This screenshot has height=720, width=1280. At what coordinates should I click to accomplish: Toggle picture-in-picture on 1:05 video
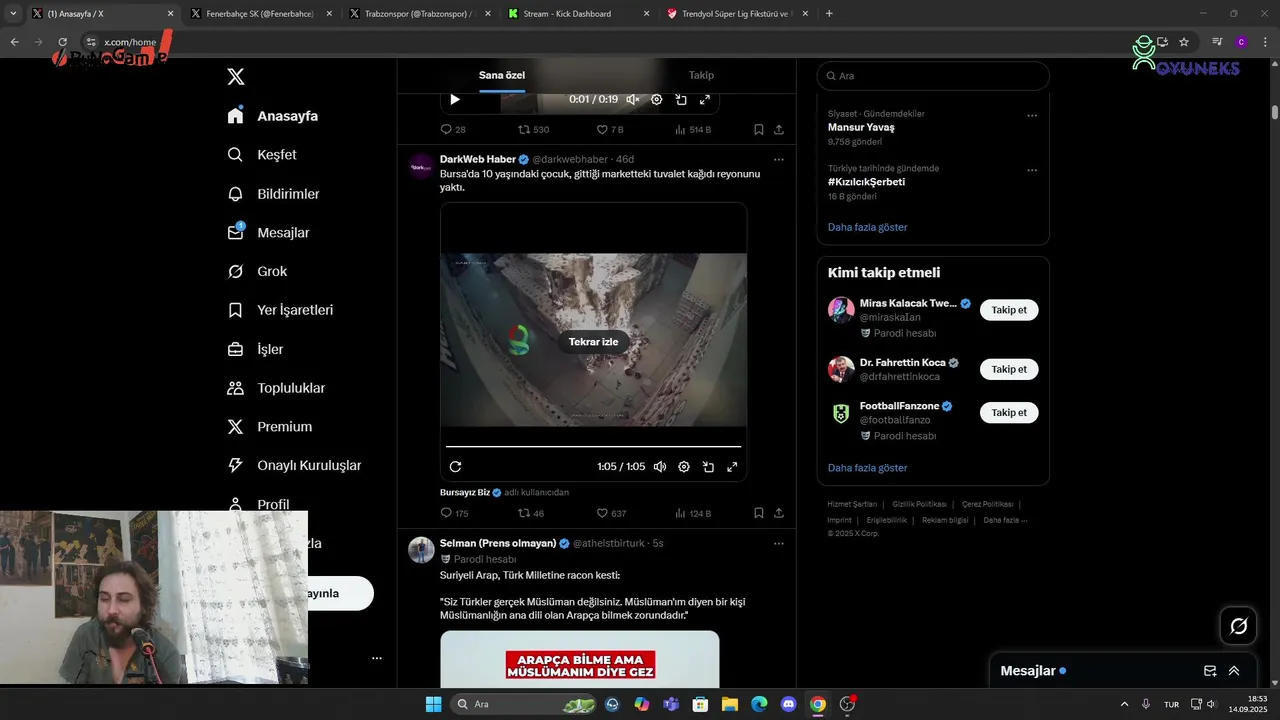click(x=708, y=467)
